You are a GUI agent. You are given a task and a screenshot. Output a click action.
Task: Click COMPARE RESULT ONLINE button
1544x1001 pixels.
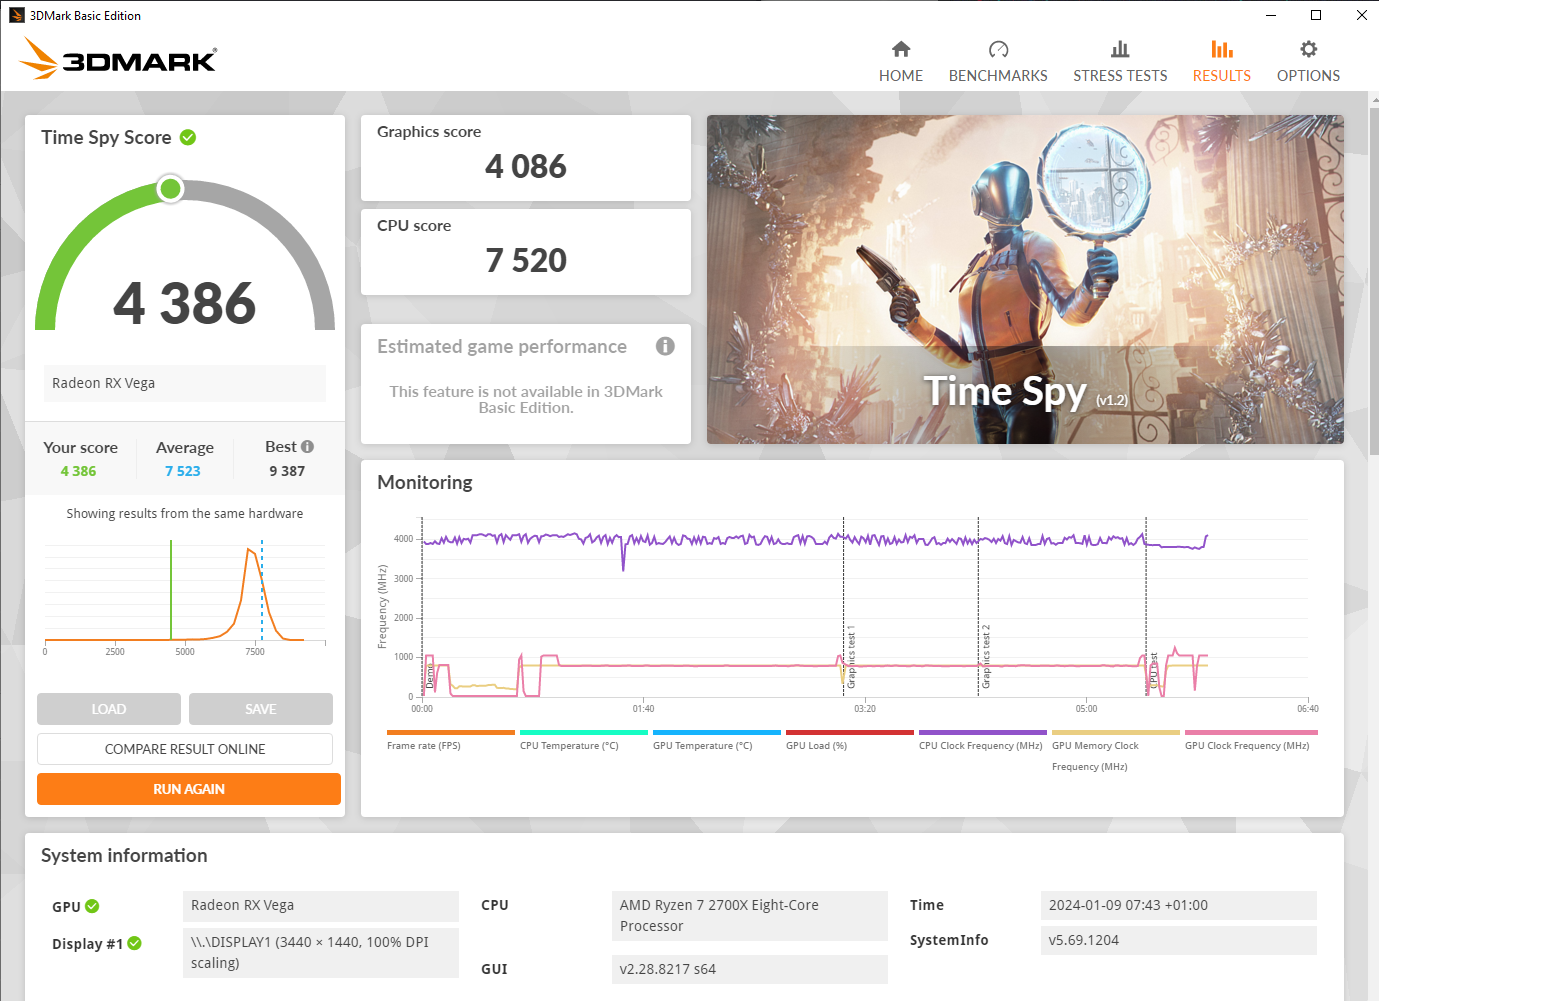click(x=185, y=749)
